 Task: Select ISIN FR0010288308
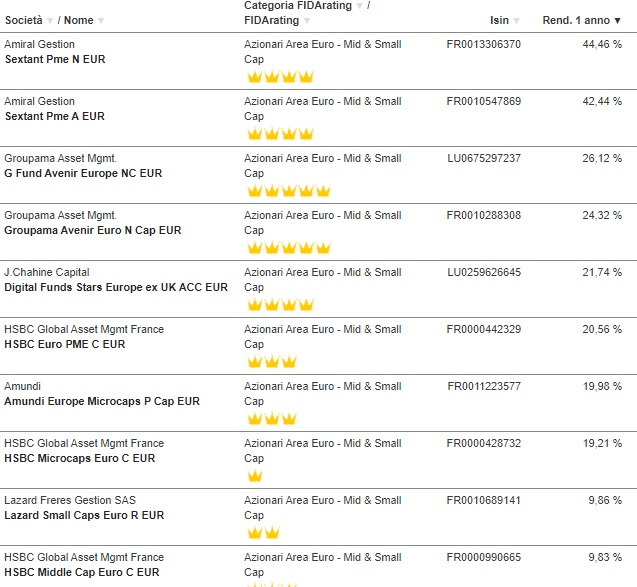(x=483, y=215)
